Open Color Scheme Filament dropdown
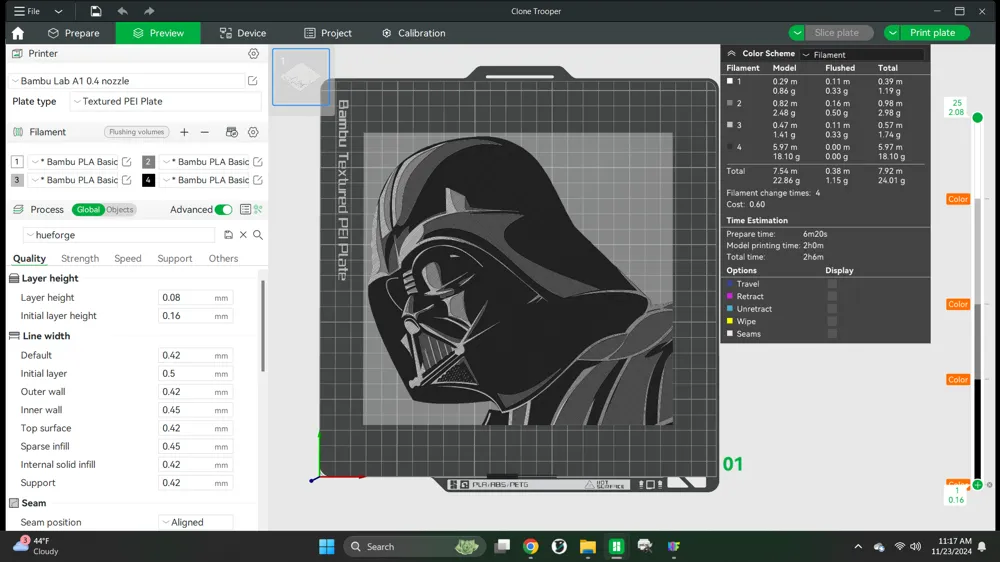 click(x=862, y=55)
